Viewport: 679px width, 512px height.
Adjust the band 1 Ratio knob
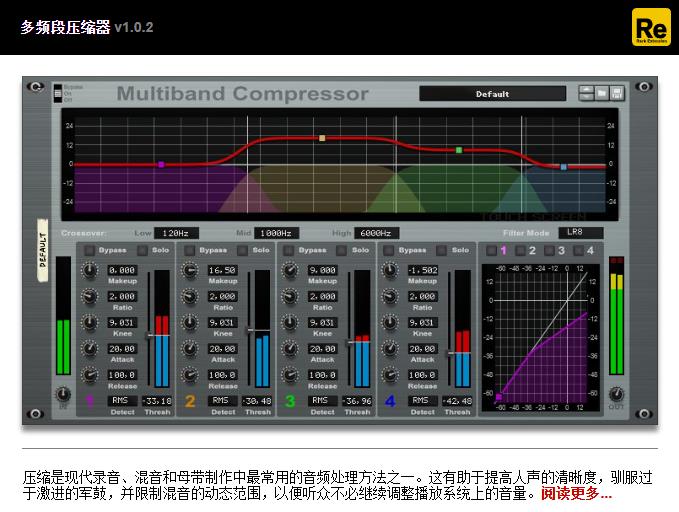pos(90,297)
